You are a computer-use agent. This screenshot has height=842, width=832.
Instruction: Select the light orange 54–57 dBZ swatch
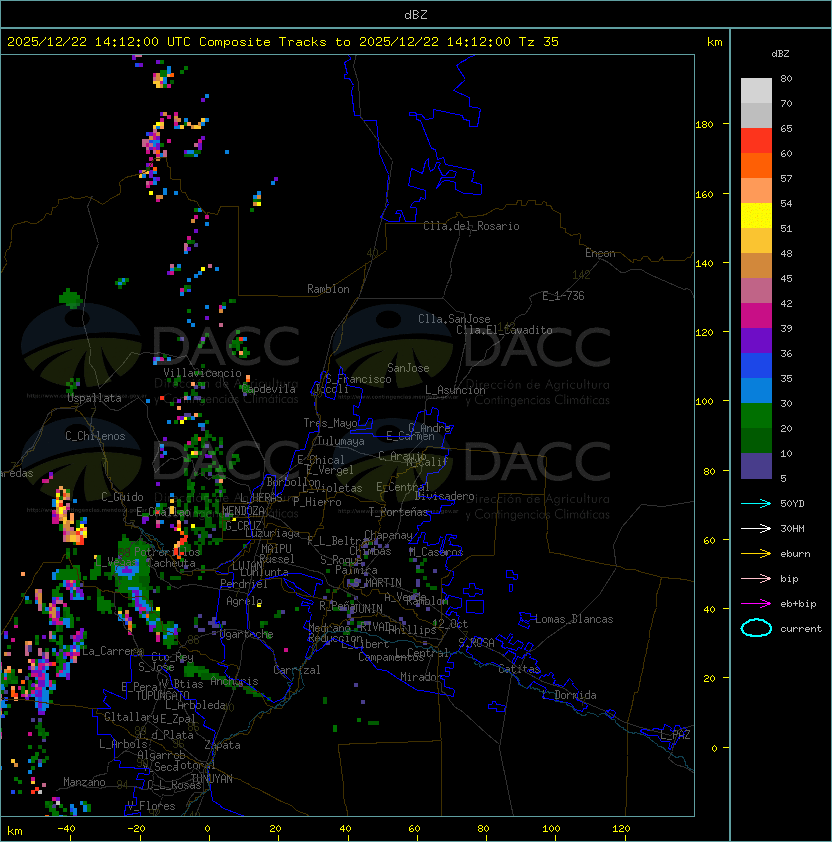pyautogui.click(x=756, y=191)
